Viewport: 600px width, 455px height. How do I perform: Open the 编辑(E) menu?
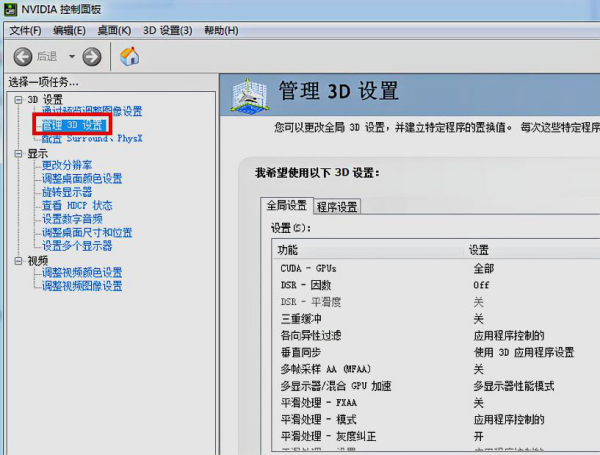[x=69, y=31]
